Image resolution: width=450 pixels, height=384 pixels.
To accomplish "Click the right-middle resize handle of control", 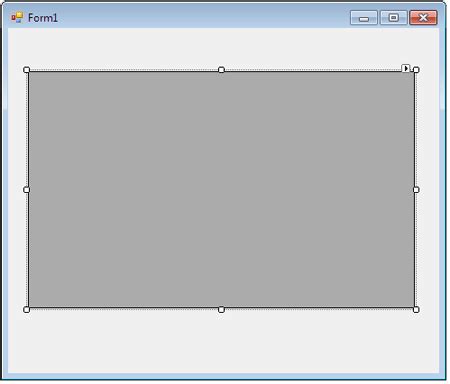I will point(416,190).
